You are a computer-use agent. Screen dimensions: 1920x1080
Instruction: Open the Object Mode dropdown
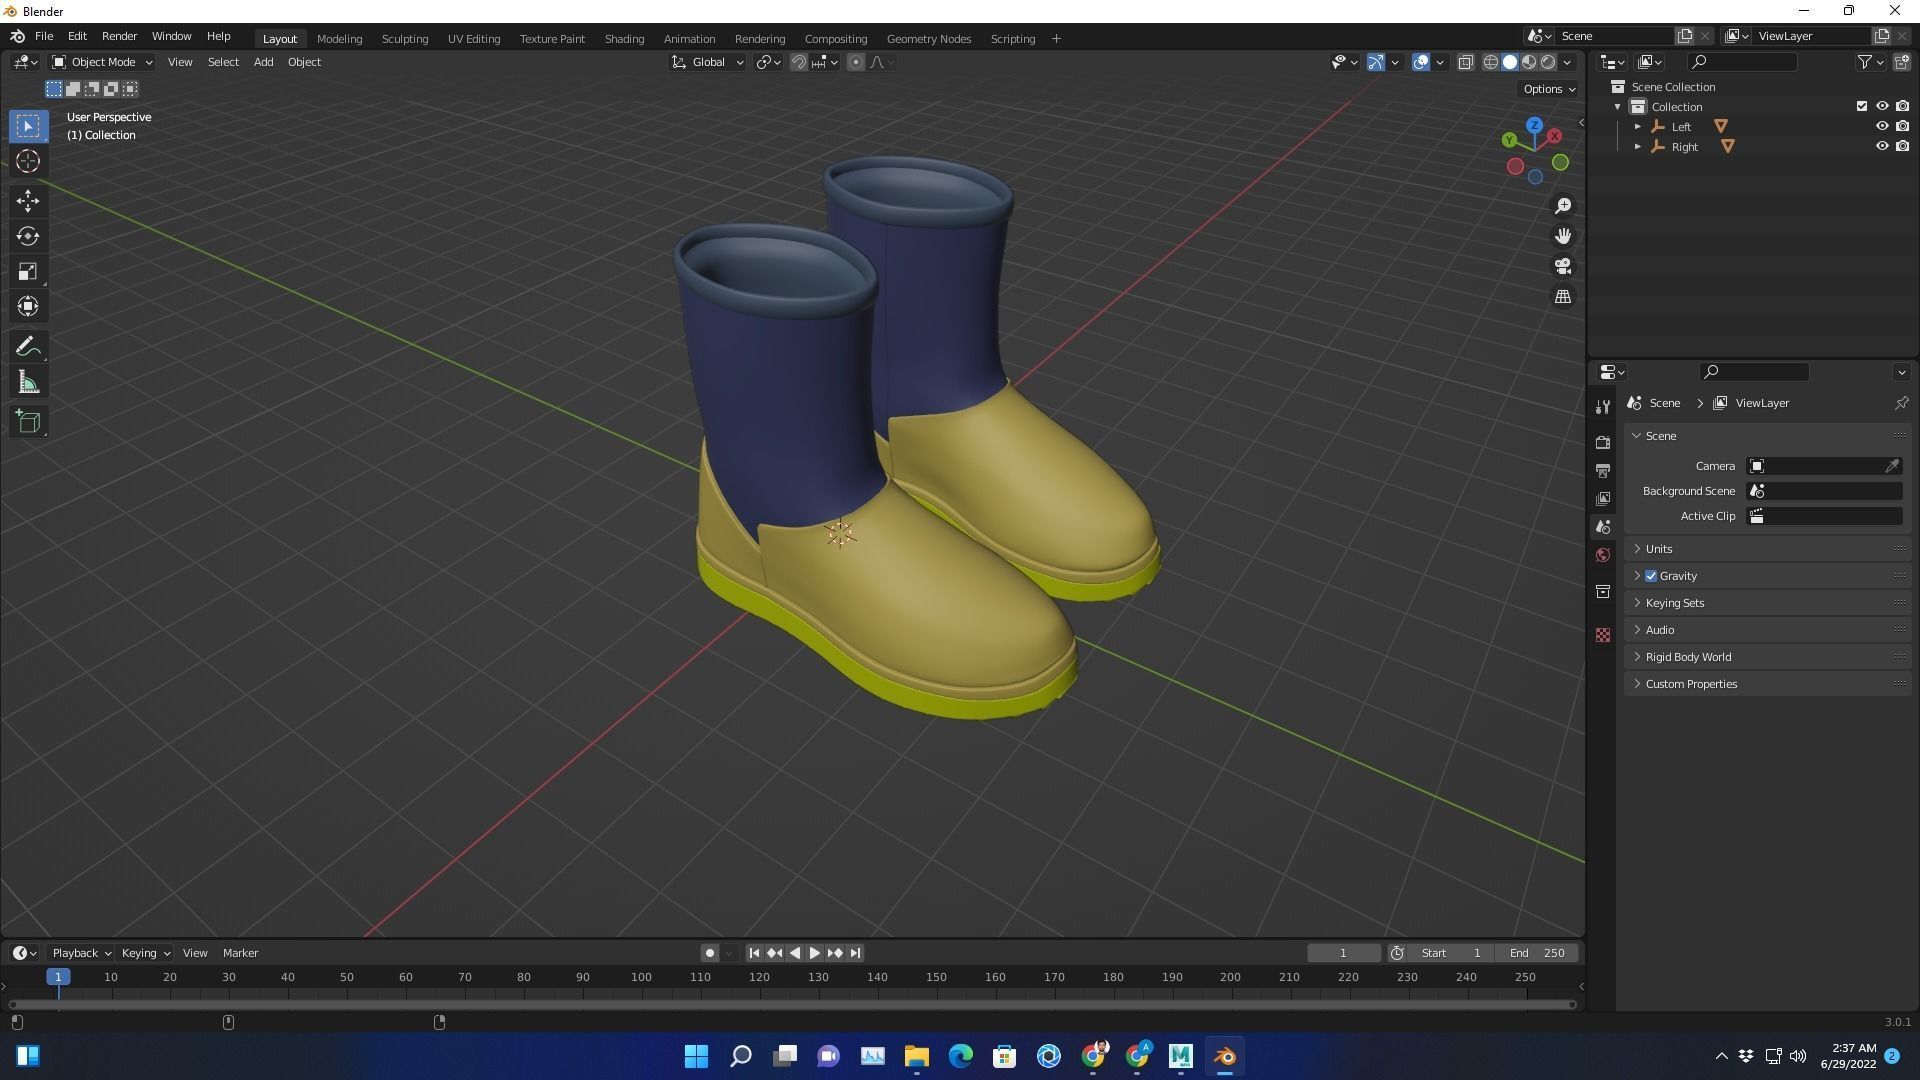[x=102, y=62]
